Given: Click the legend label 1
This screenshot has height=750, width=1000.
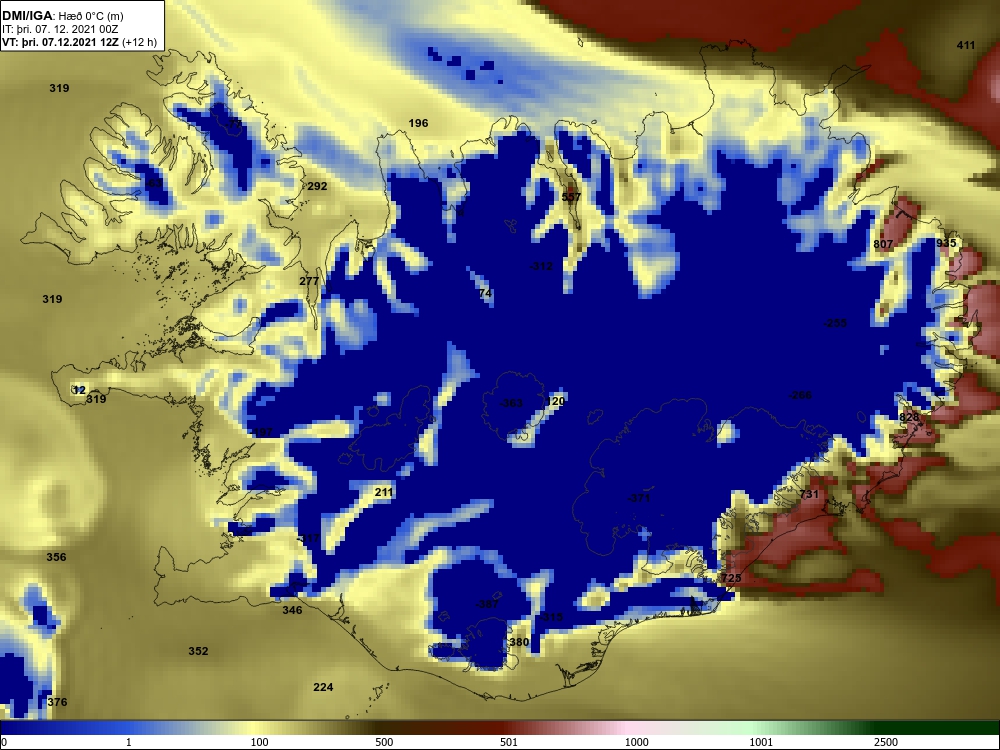Looking at the screenshot, I should pos(129,742).
